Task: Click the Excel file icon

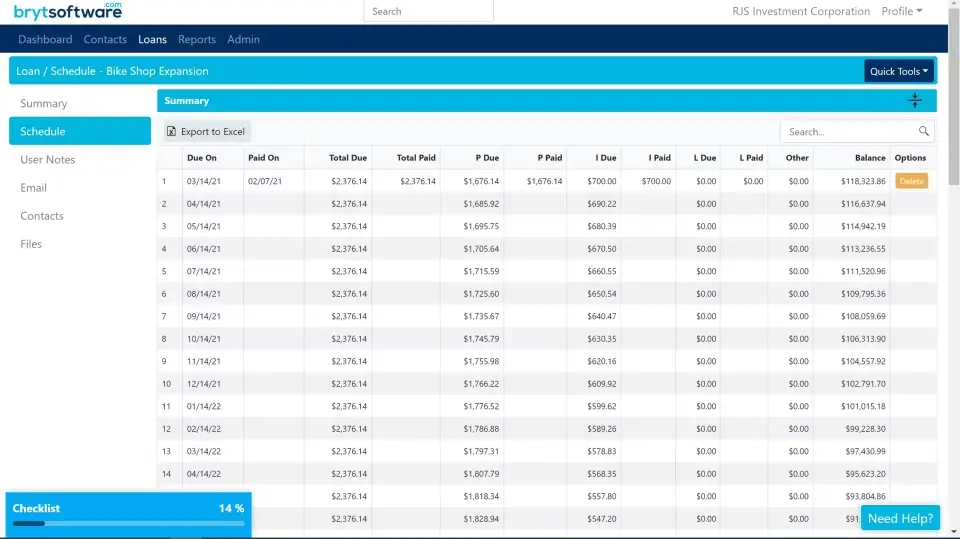Action: [x=172, y=132]
